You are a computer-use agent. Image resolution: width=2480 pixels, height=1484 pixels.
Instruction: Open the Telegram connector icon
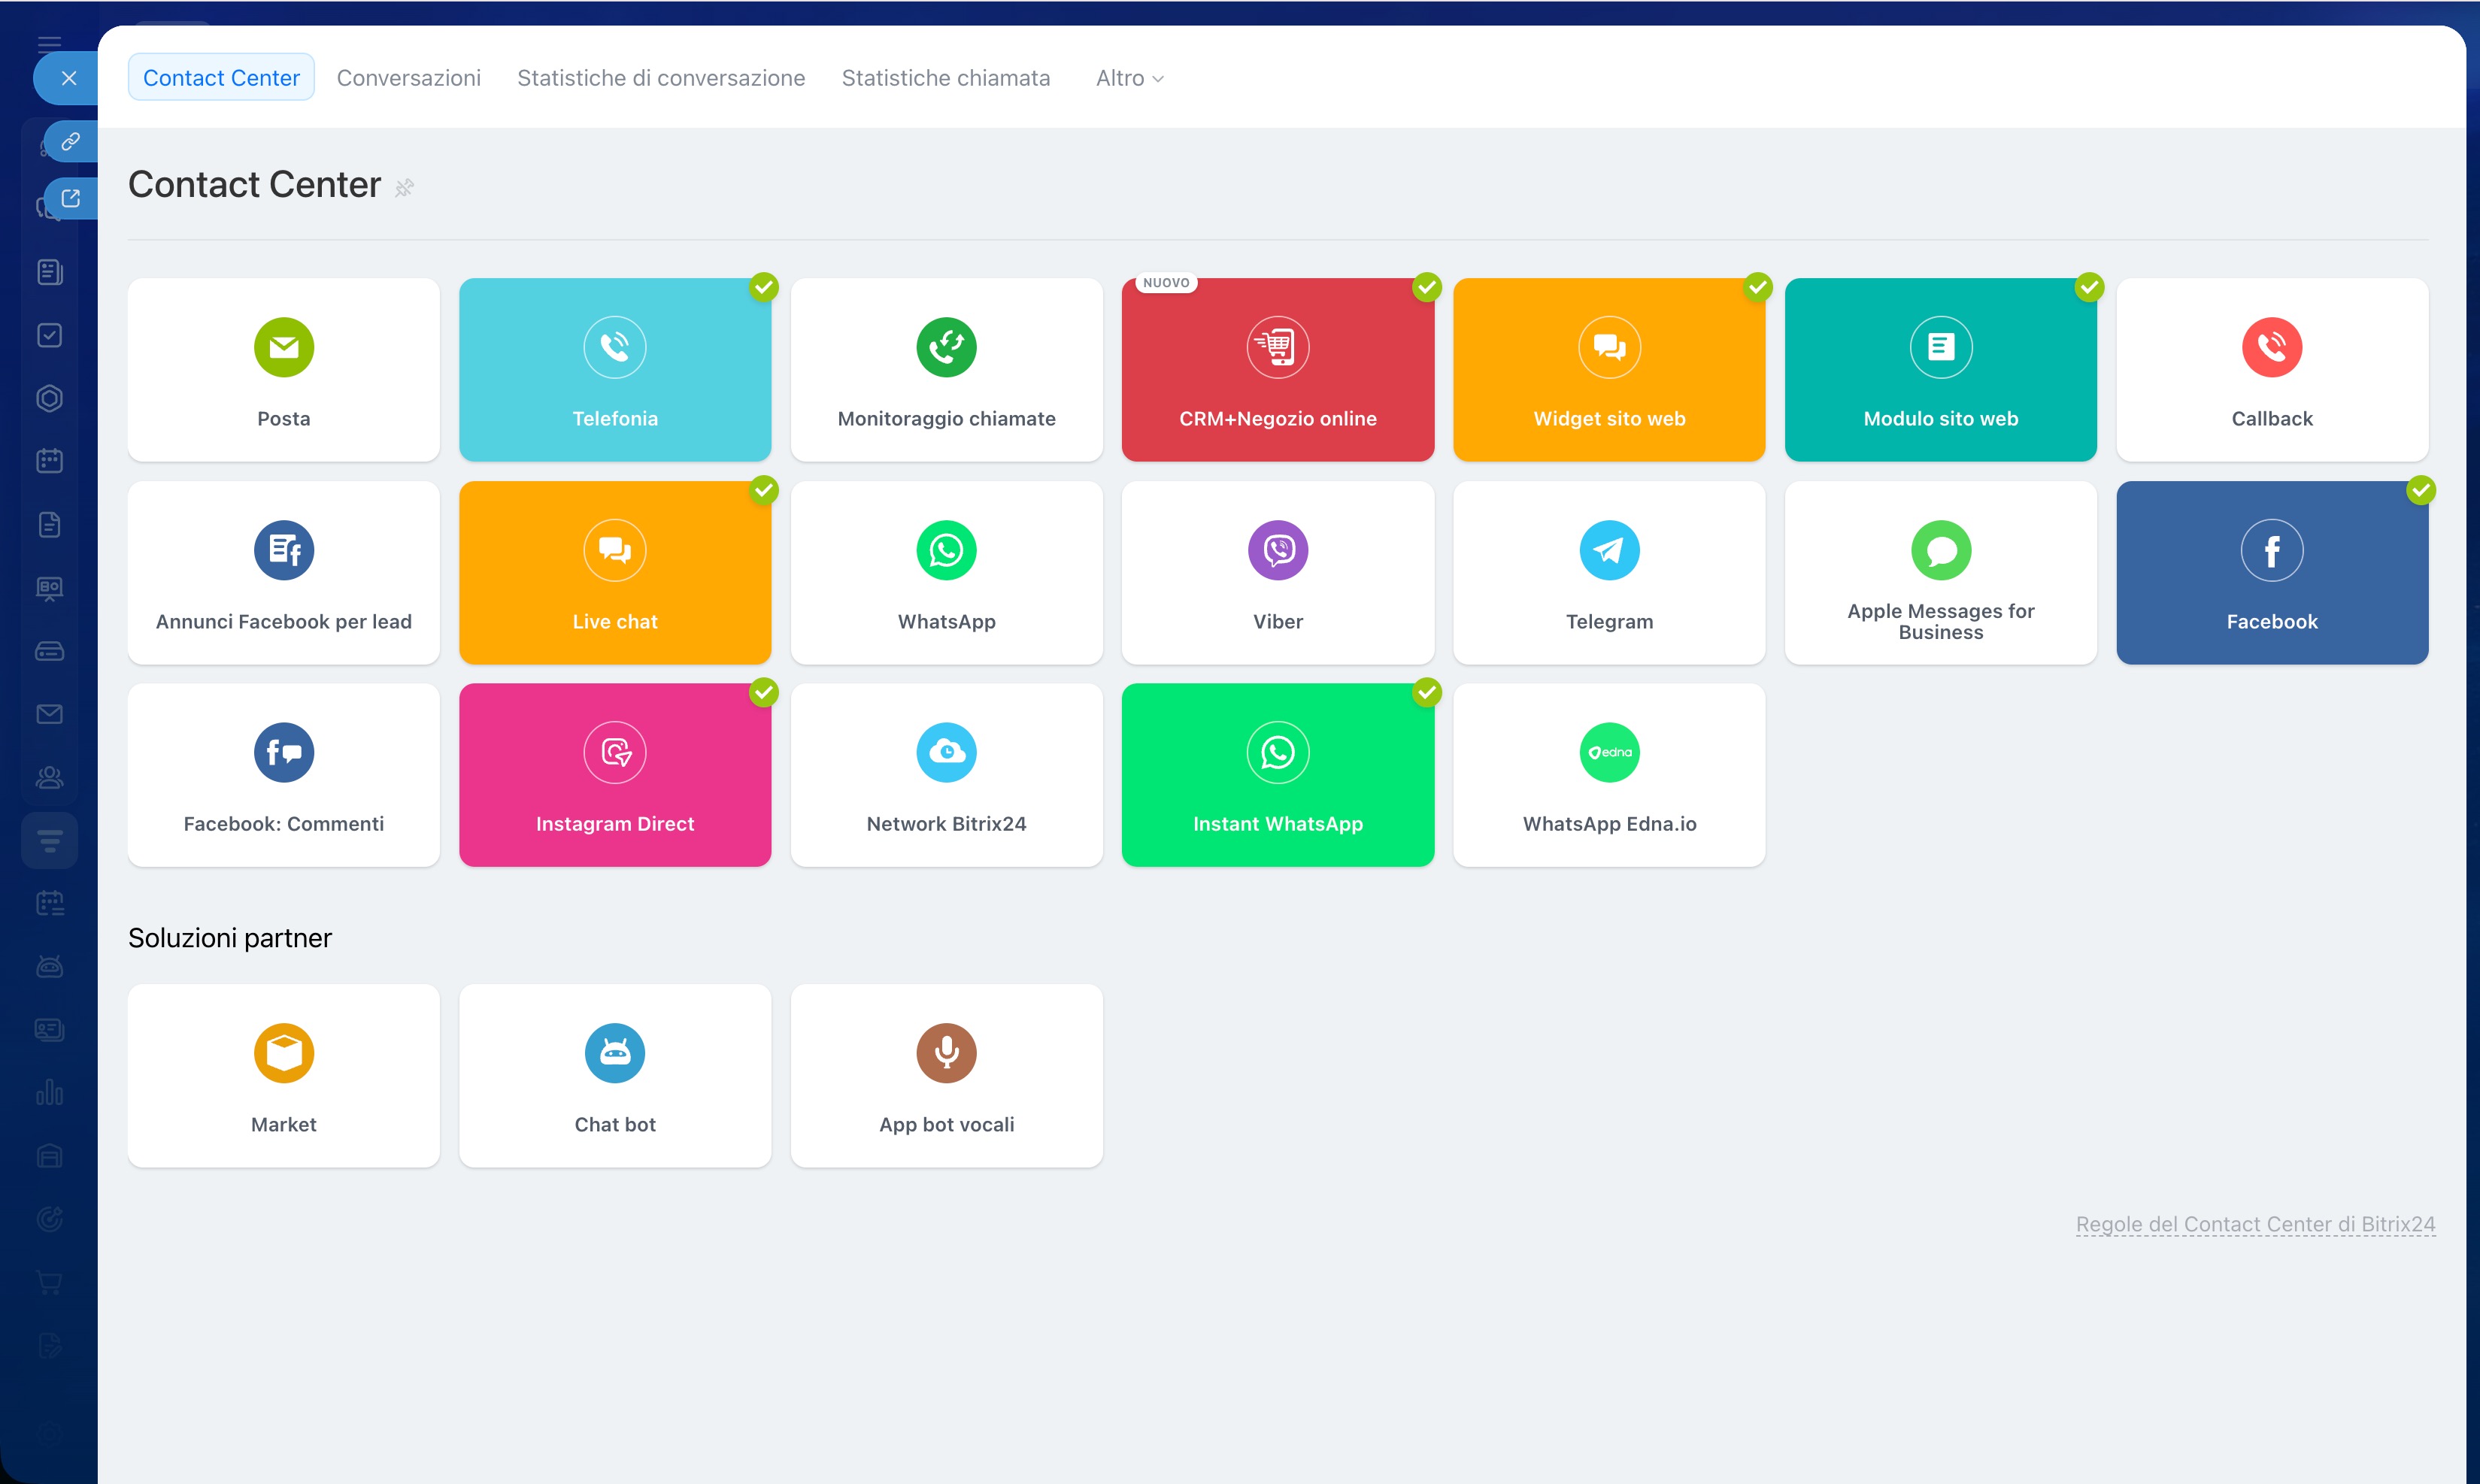1608,550
